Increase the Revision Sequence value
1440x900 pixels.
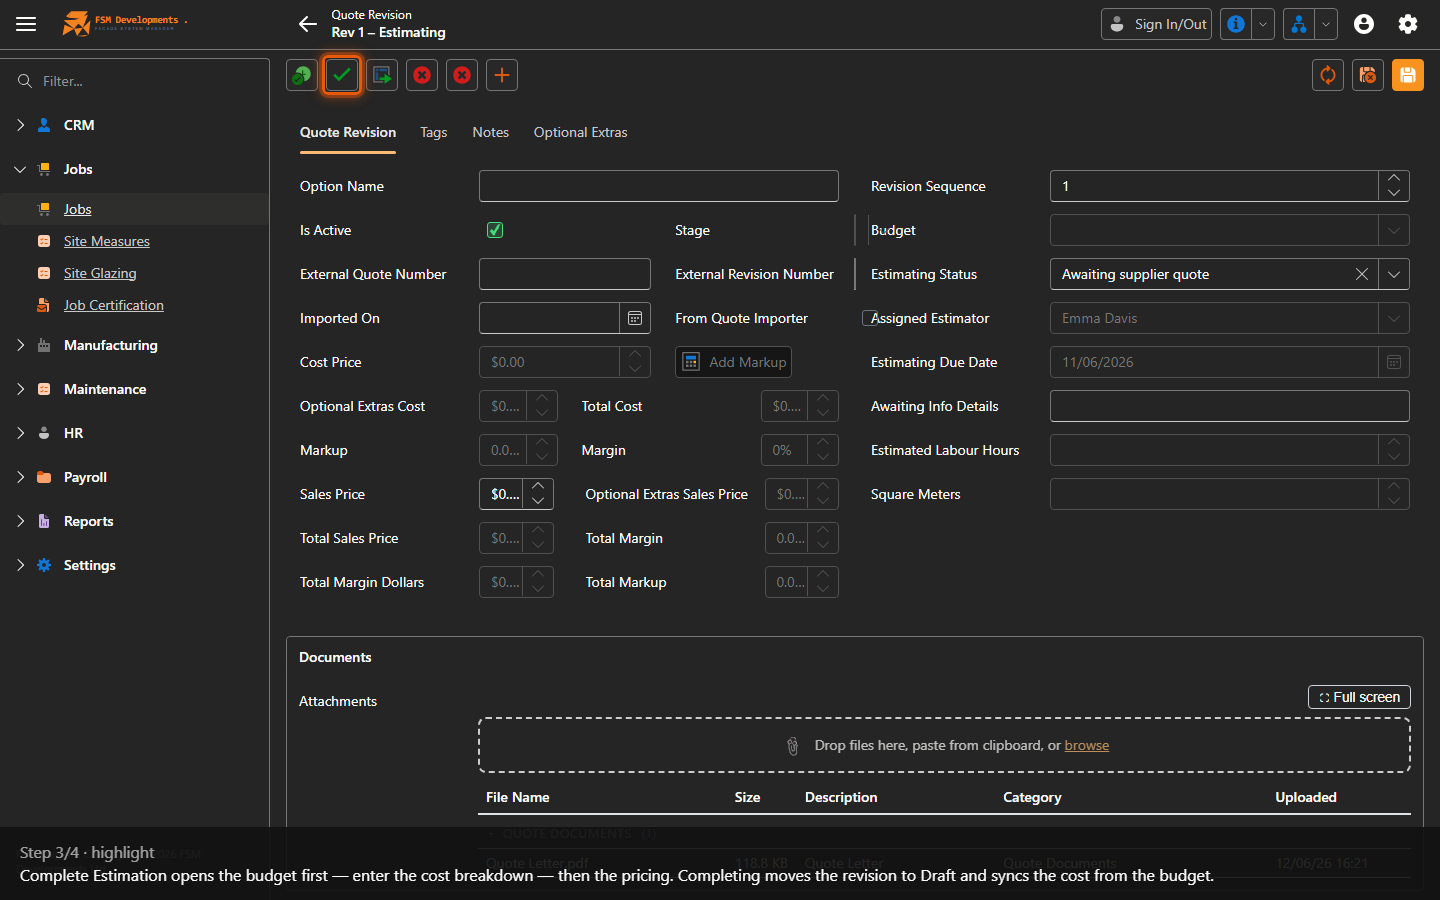[x=1394, y=179]
